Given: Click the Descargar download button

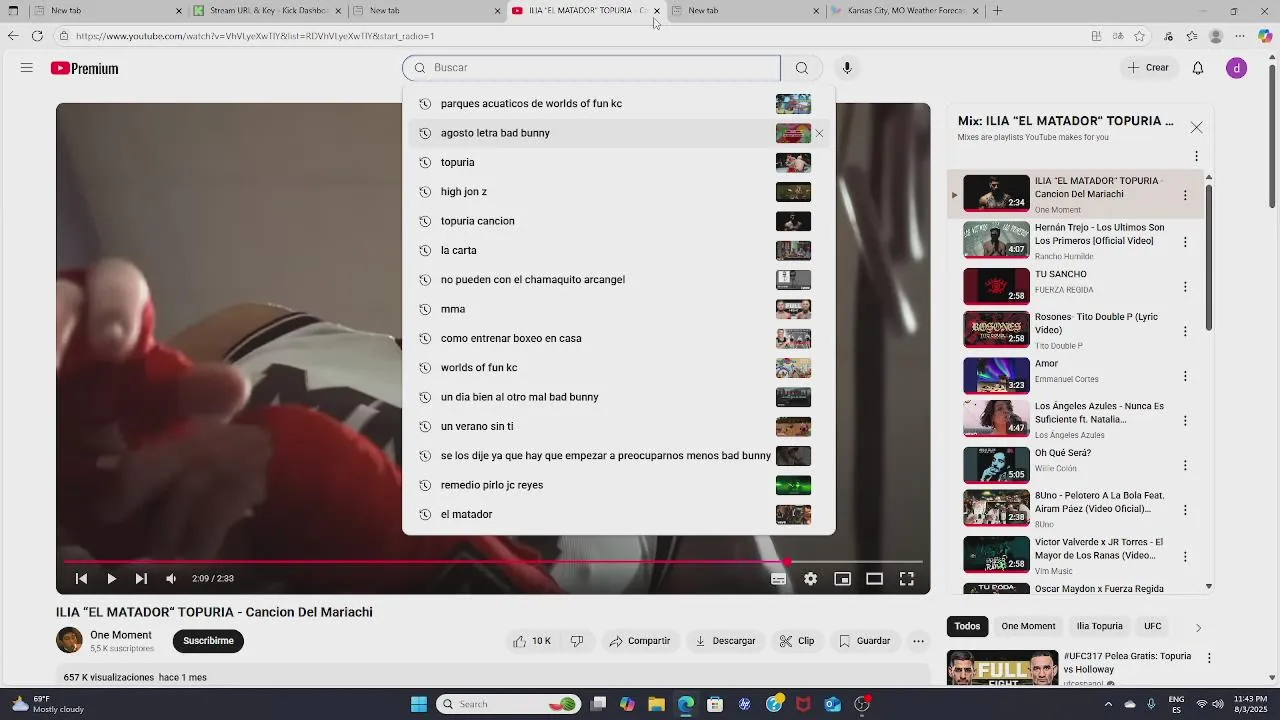Looking at the screenshot, I should [x=726, y=641].
